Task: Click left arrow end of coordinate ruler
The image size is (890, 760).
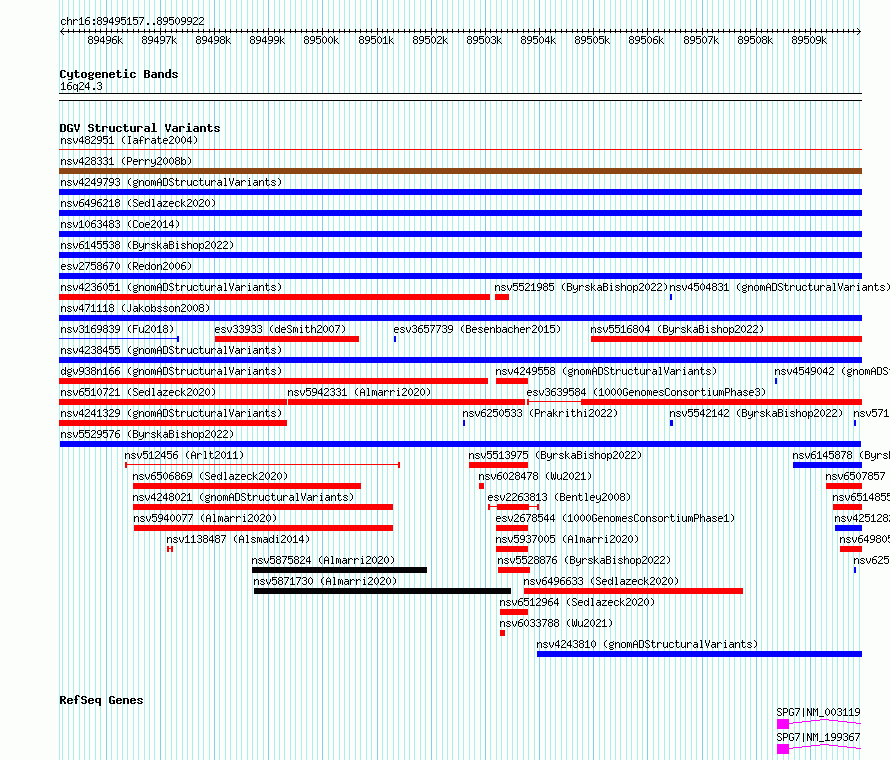Action: tap(62, 32)
